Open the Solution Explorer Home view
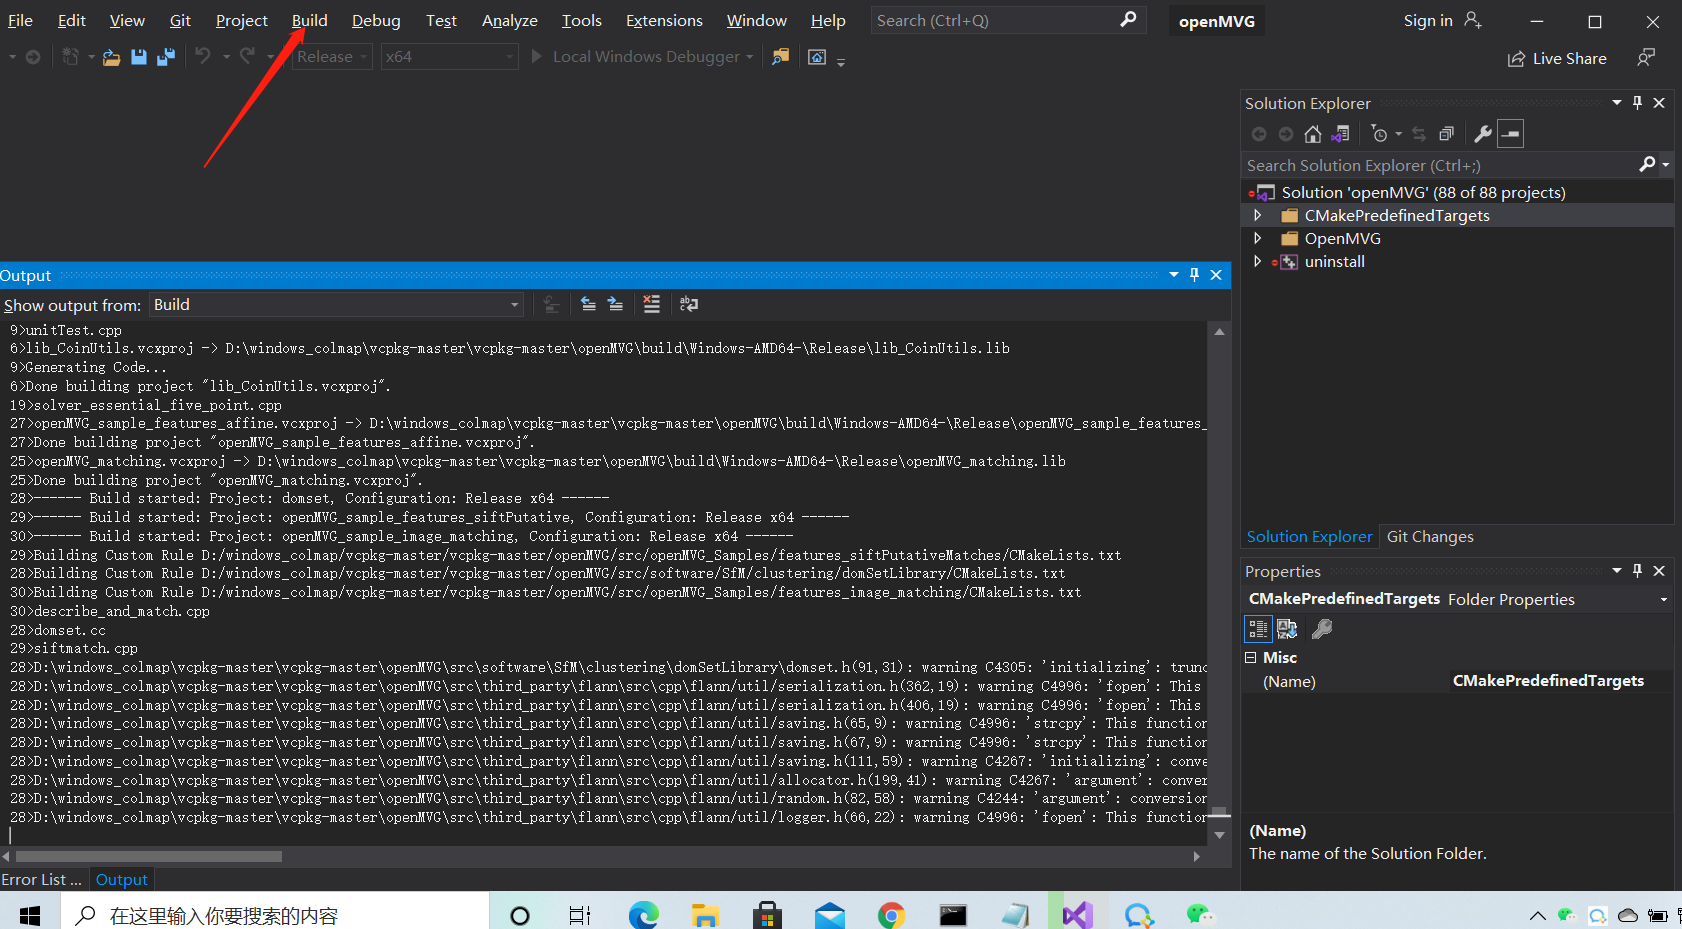Viewport: 1682px width, 929px height. (1312, 133)
